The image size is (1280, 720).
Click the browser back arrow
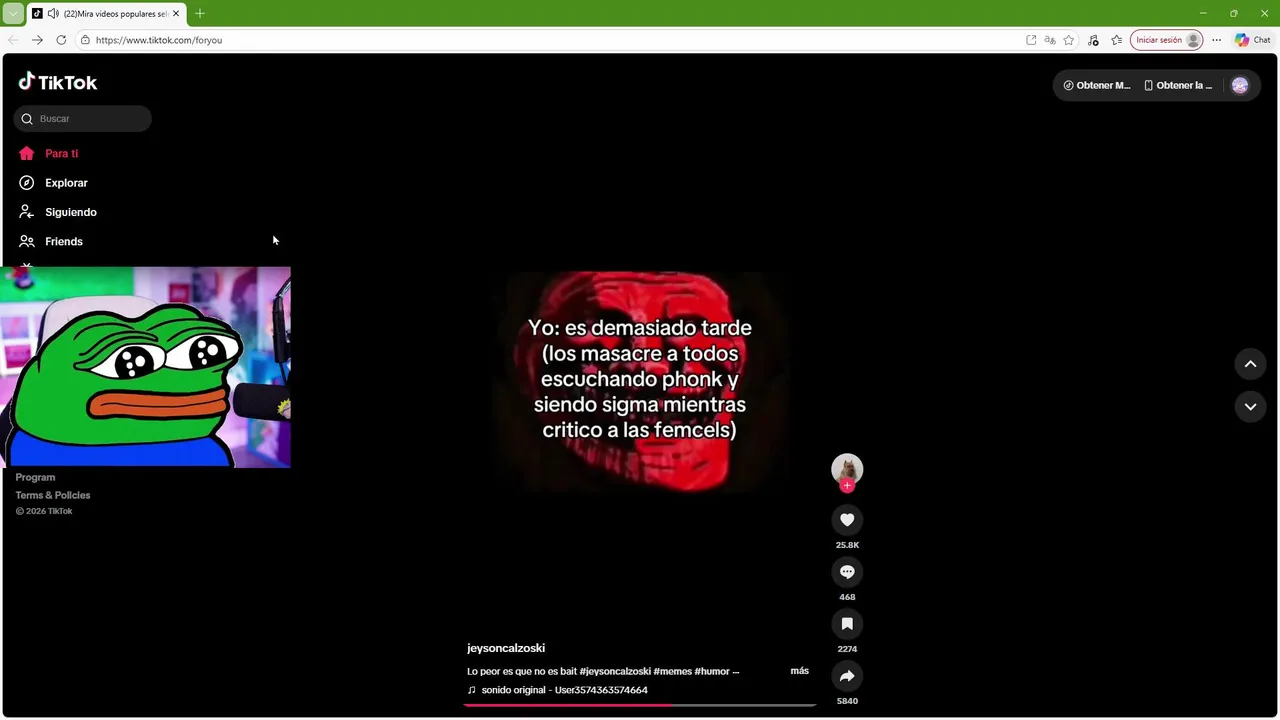[x=13, y=40]
